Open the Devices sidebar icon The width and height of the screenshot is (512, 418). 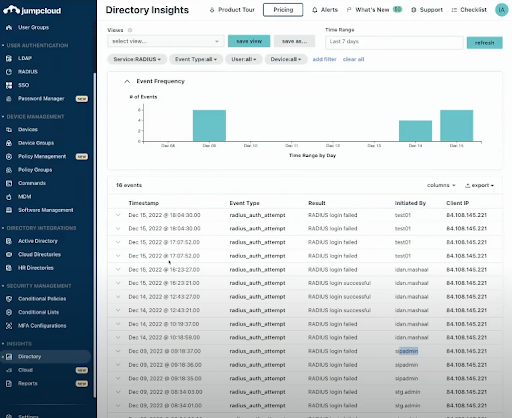pos(9,130)
